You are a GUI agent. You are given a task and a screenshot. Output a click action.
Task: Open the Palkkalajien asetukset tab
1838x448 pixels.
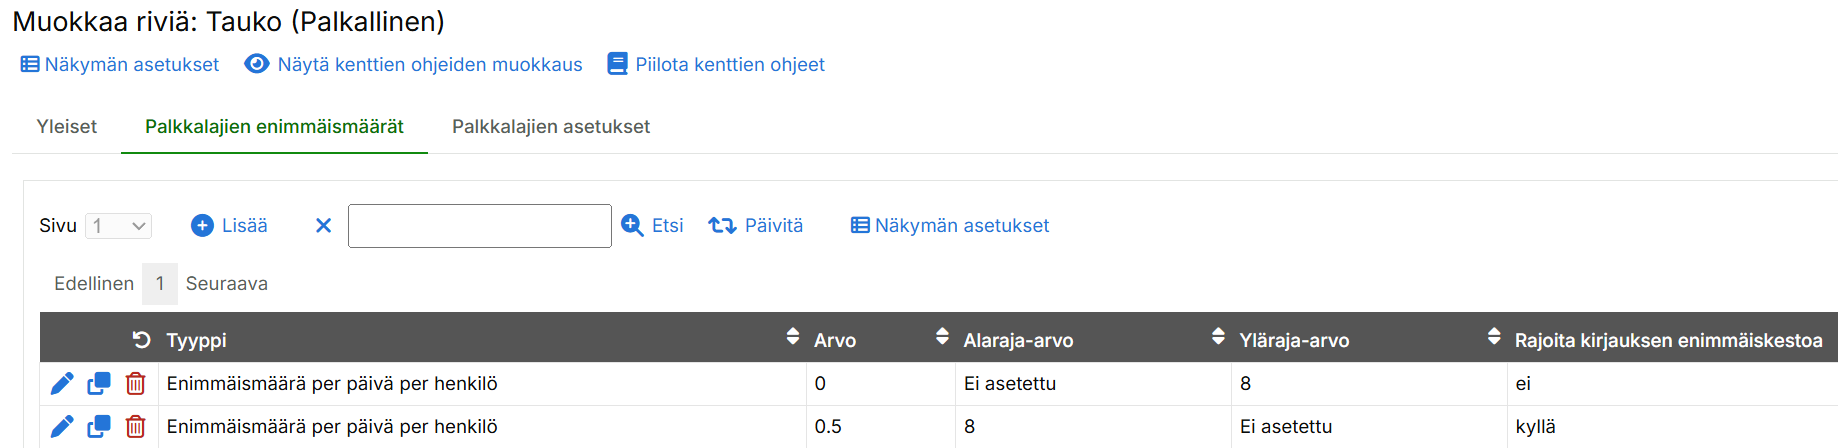pos(551,127)
